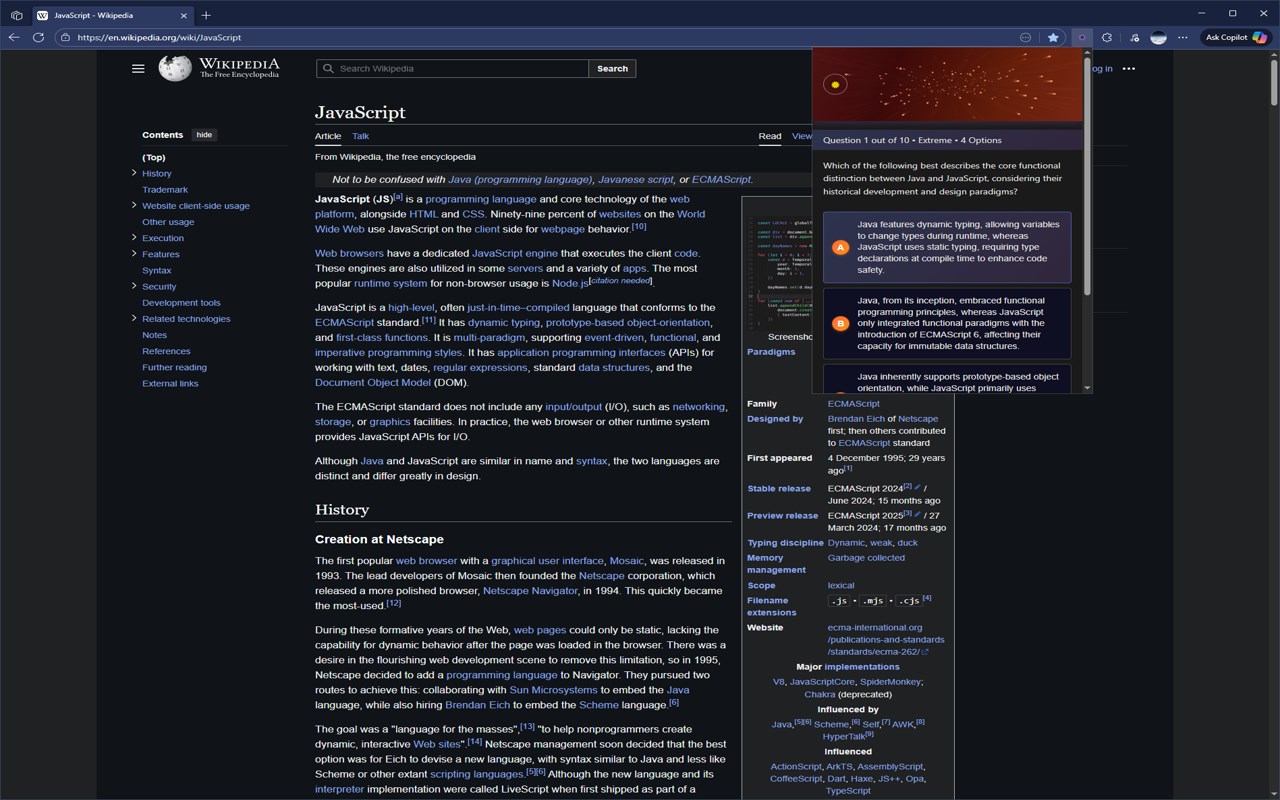Click the browser back arrow

click(14, 37)
